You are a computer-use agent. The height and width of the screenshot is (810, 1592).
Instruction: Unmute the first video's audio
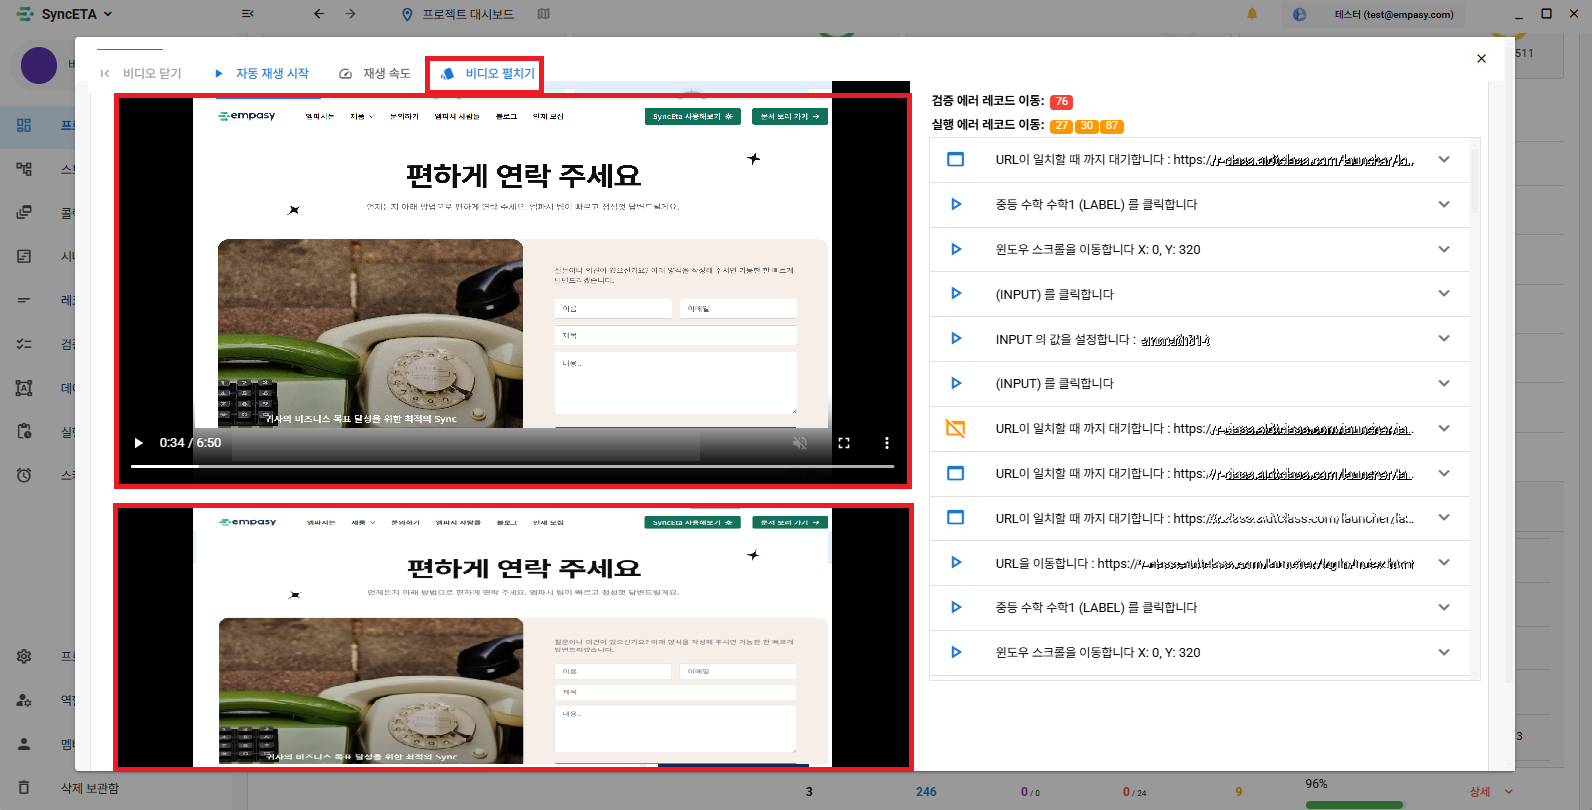(x=800, y=443)
